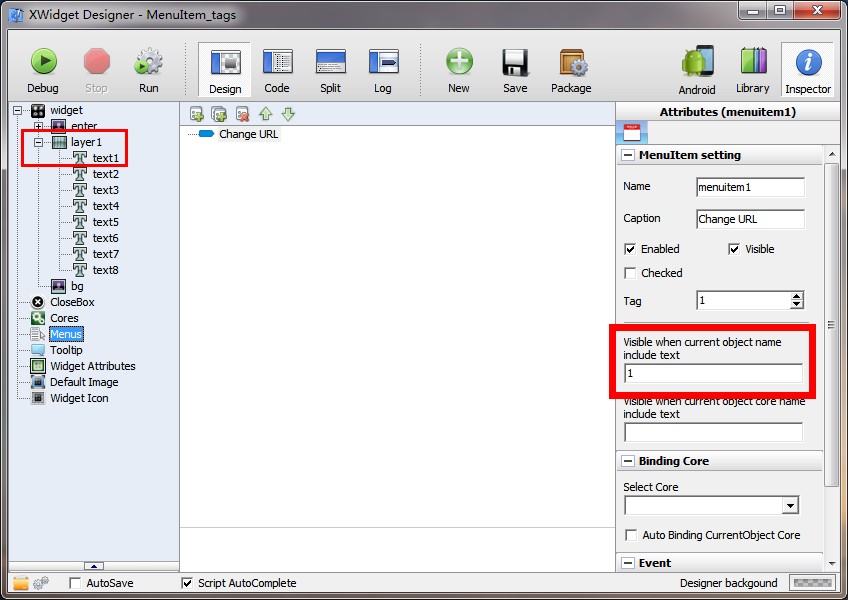Select text2 in the tree

tap(105, 174)
